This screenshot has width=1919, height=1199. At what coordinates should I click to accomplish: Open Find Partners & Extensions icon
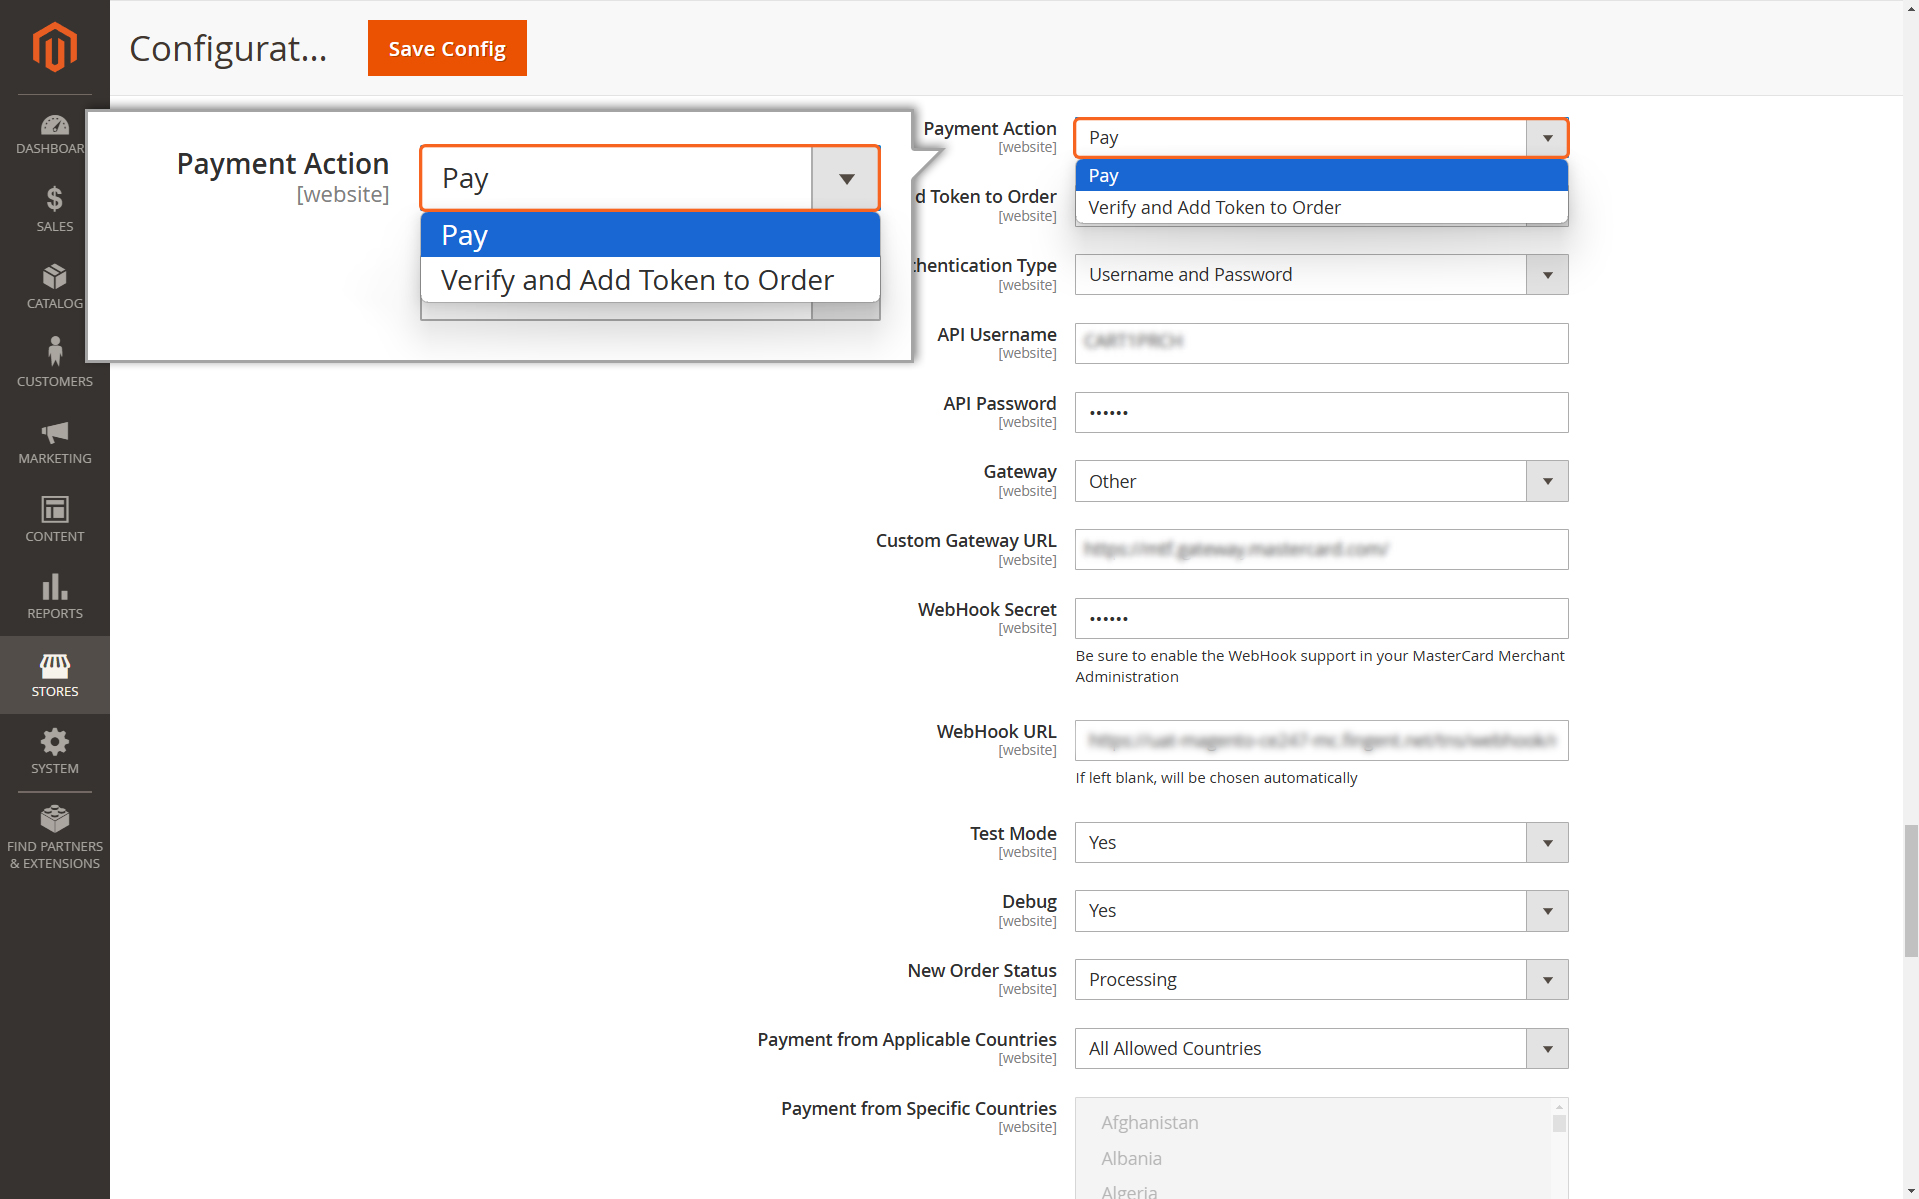(55, 818)
